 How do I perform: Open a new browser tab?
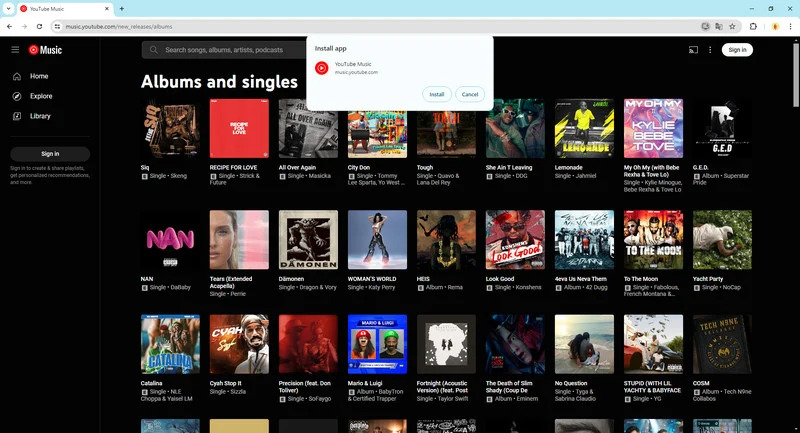[x=122, y=8]
